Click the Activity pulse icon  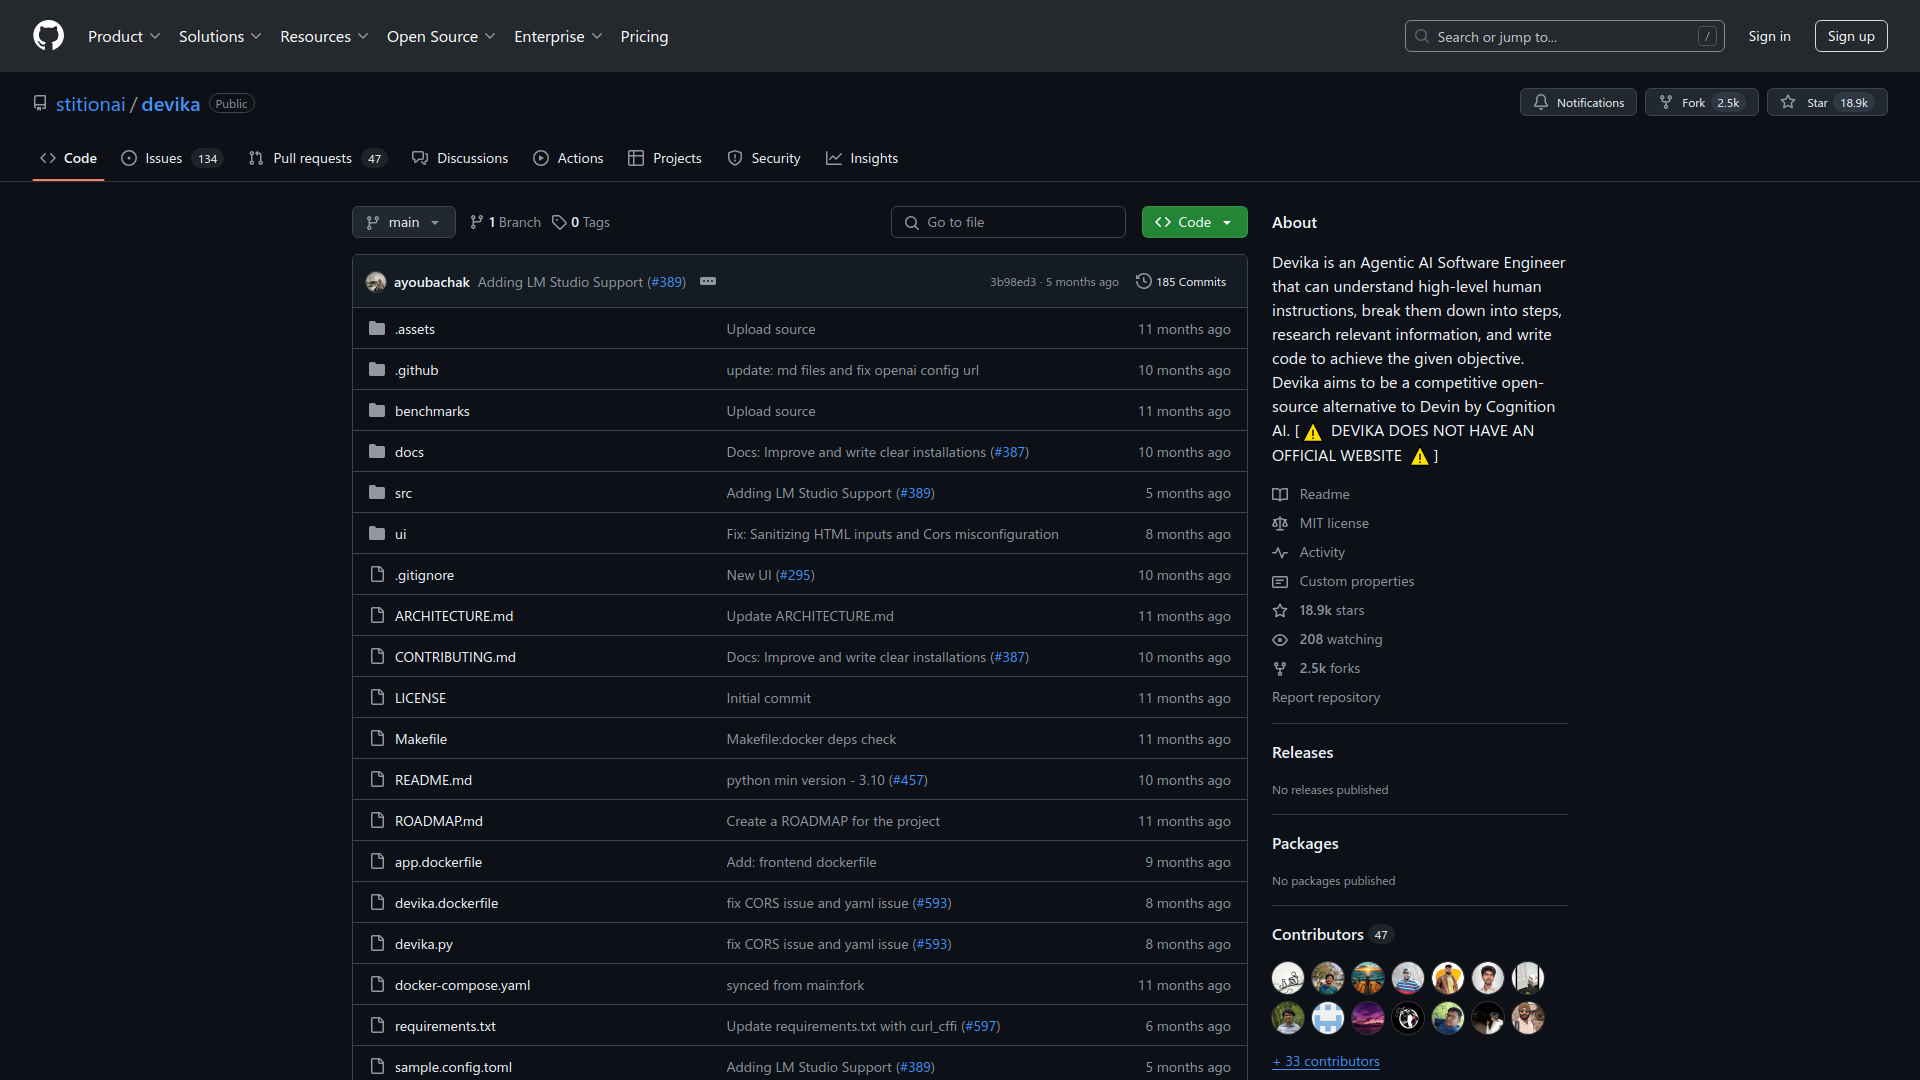pos(1280,552)
